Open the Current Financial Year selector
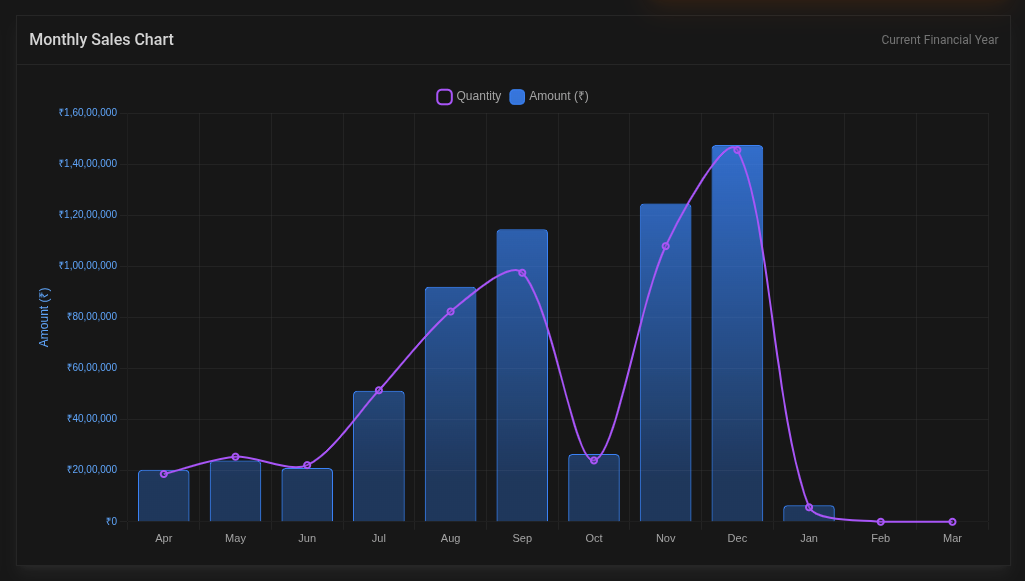The width and height of the screenshot is (1025, 581). coord(940,39)
